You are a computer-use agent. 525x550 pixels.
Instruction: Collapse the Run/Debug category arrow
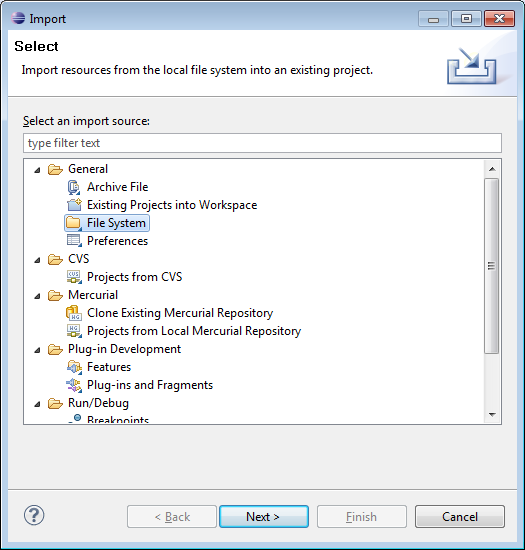[38, 404]
